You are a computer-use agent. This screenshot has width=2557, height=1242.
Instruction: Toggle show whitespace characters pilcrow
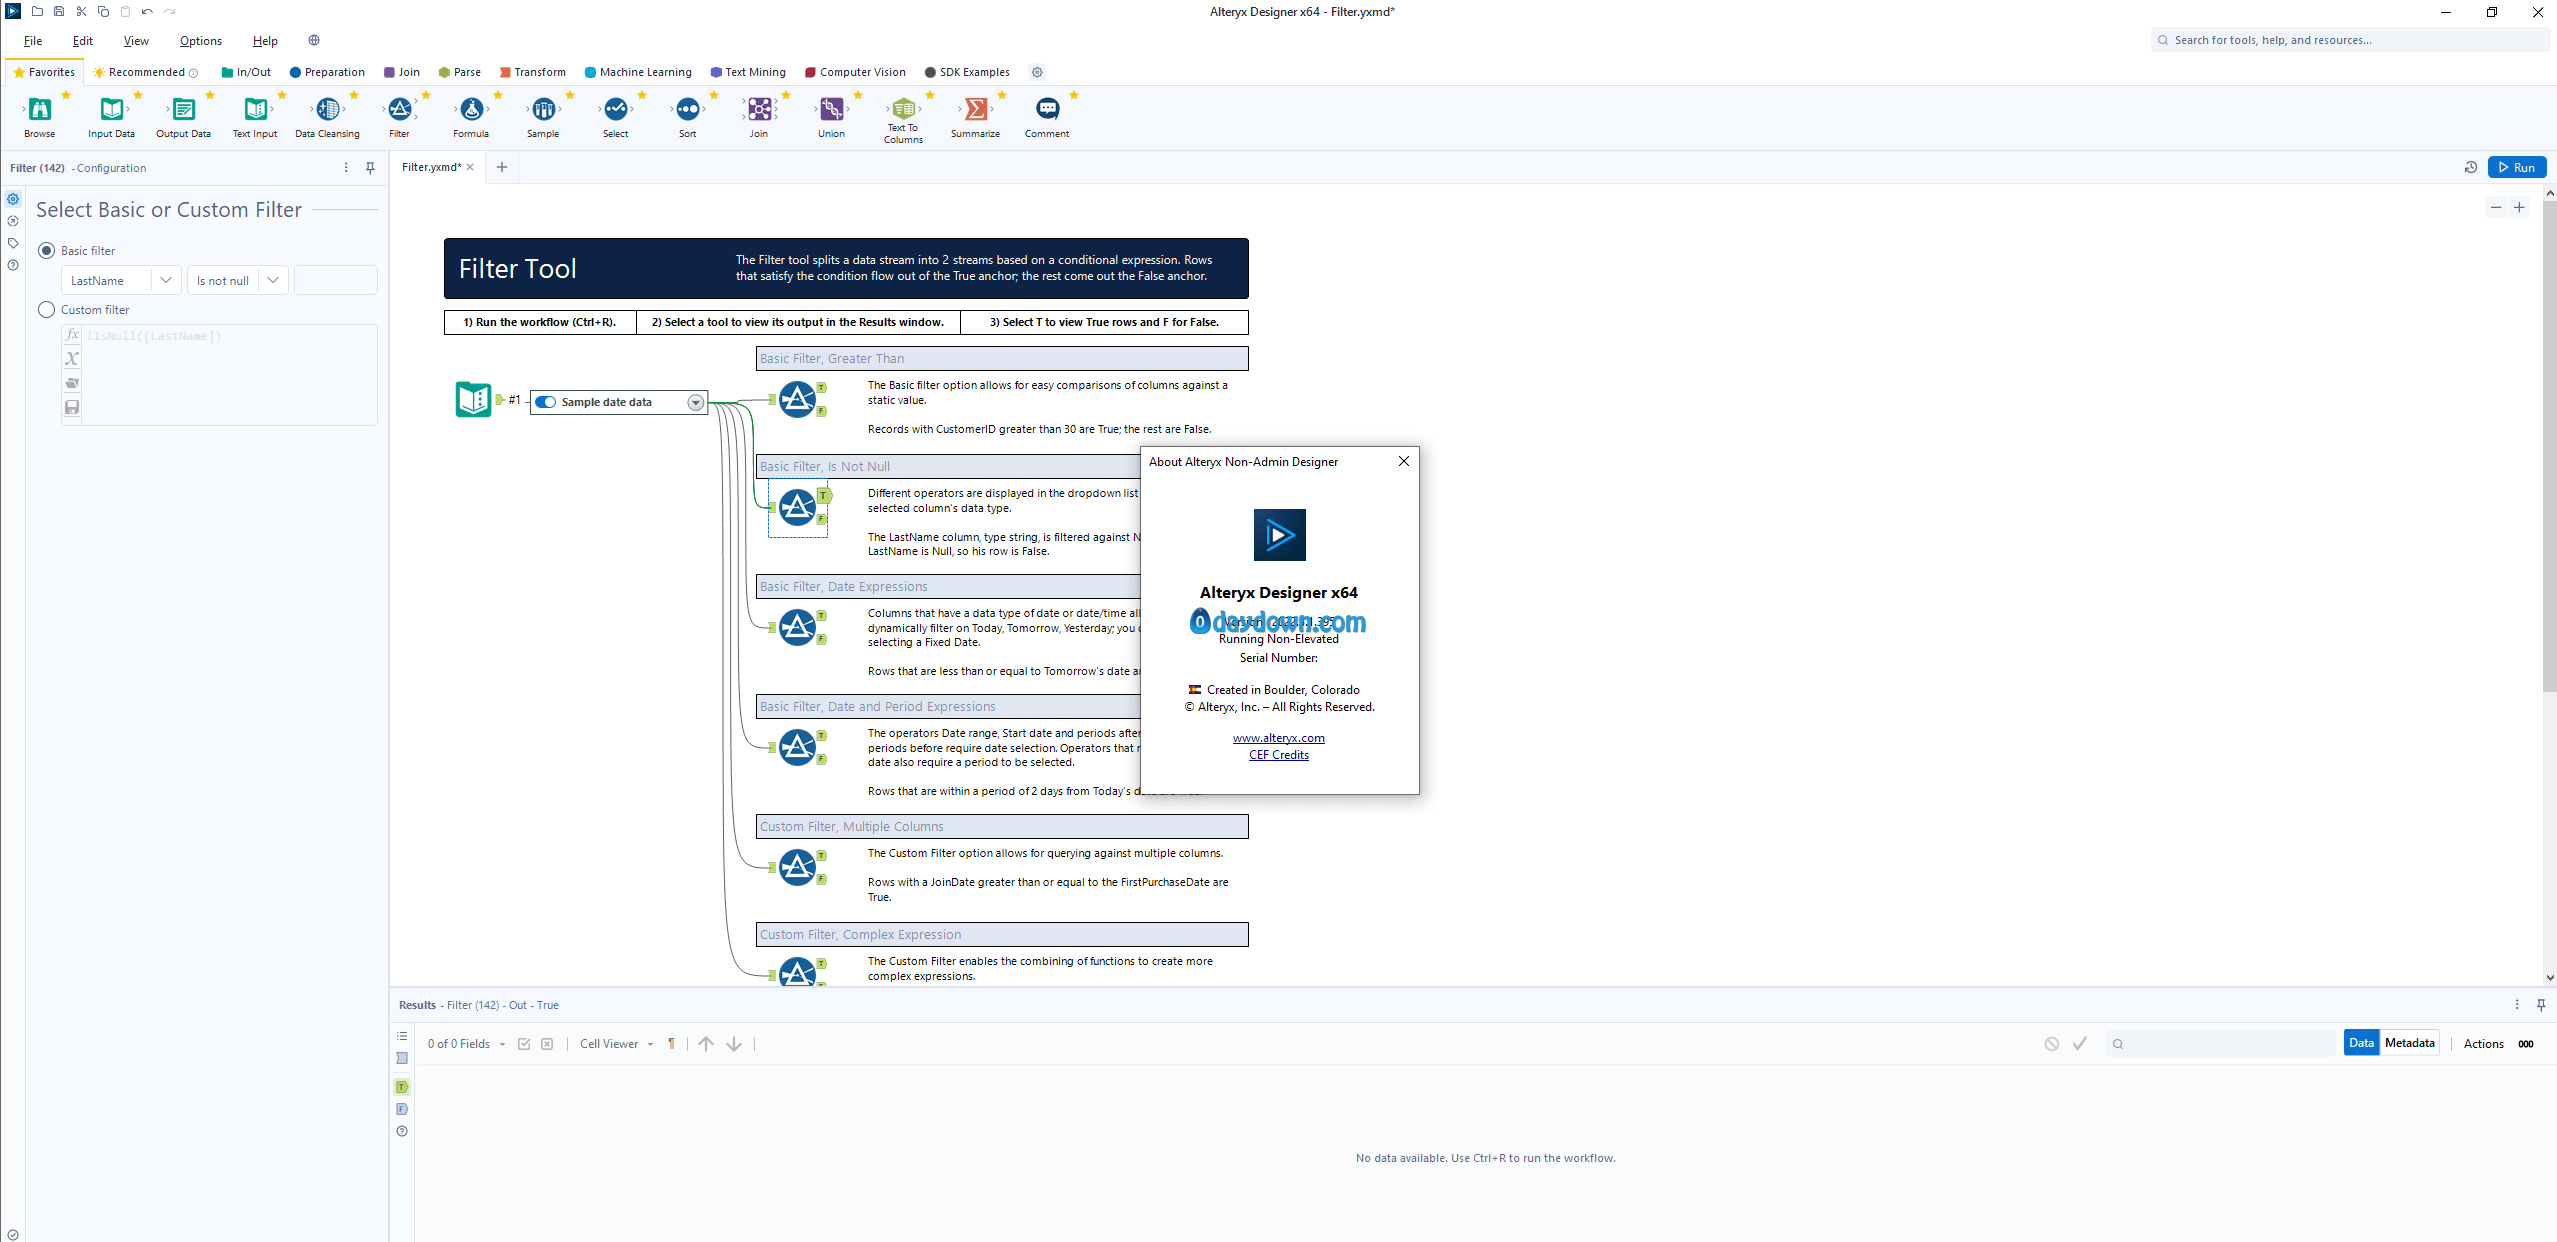(671, 1044)
